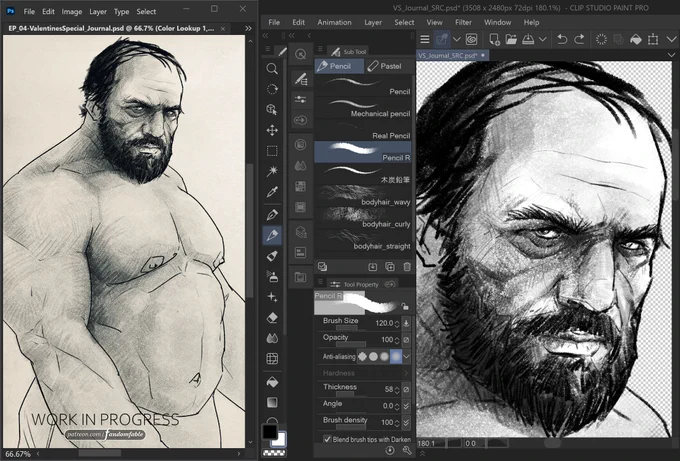Click the Clear/deselect dotted circle icon

(x=601, y=39)
